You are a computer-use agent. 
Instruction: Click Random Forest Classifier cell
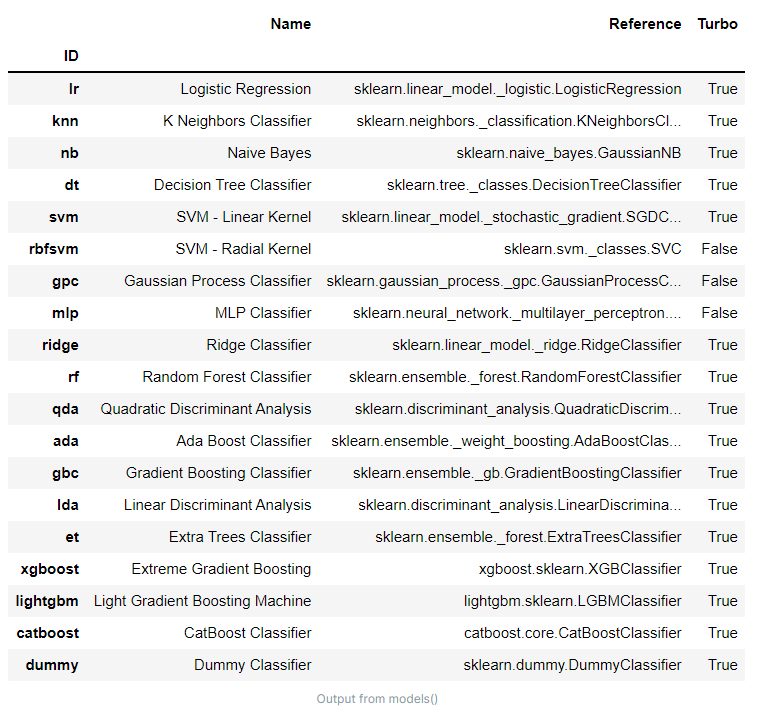(x=227, y=376)
